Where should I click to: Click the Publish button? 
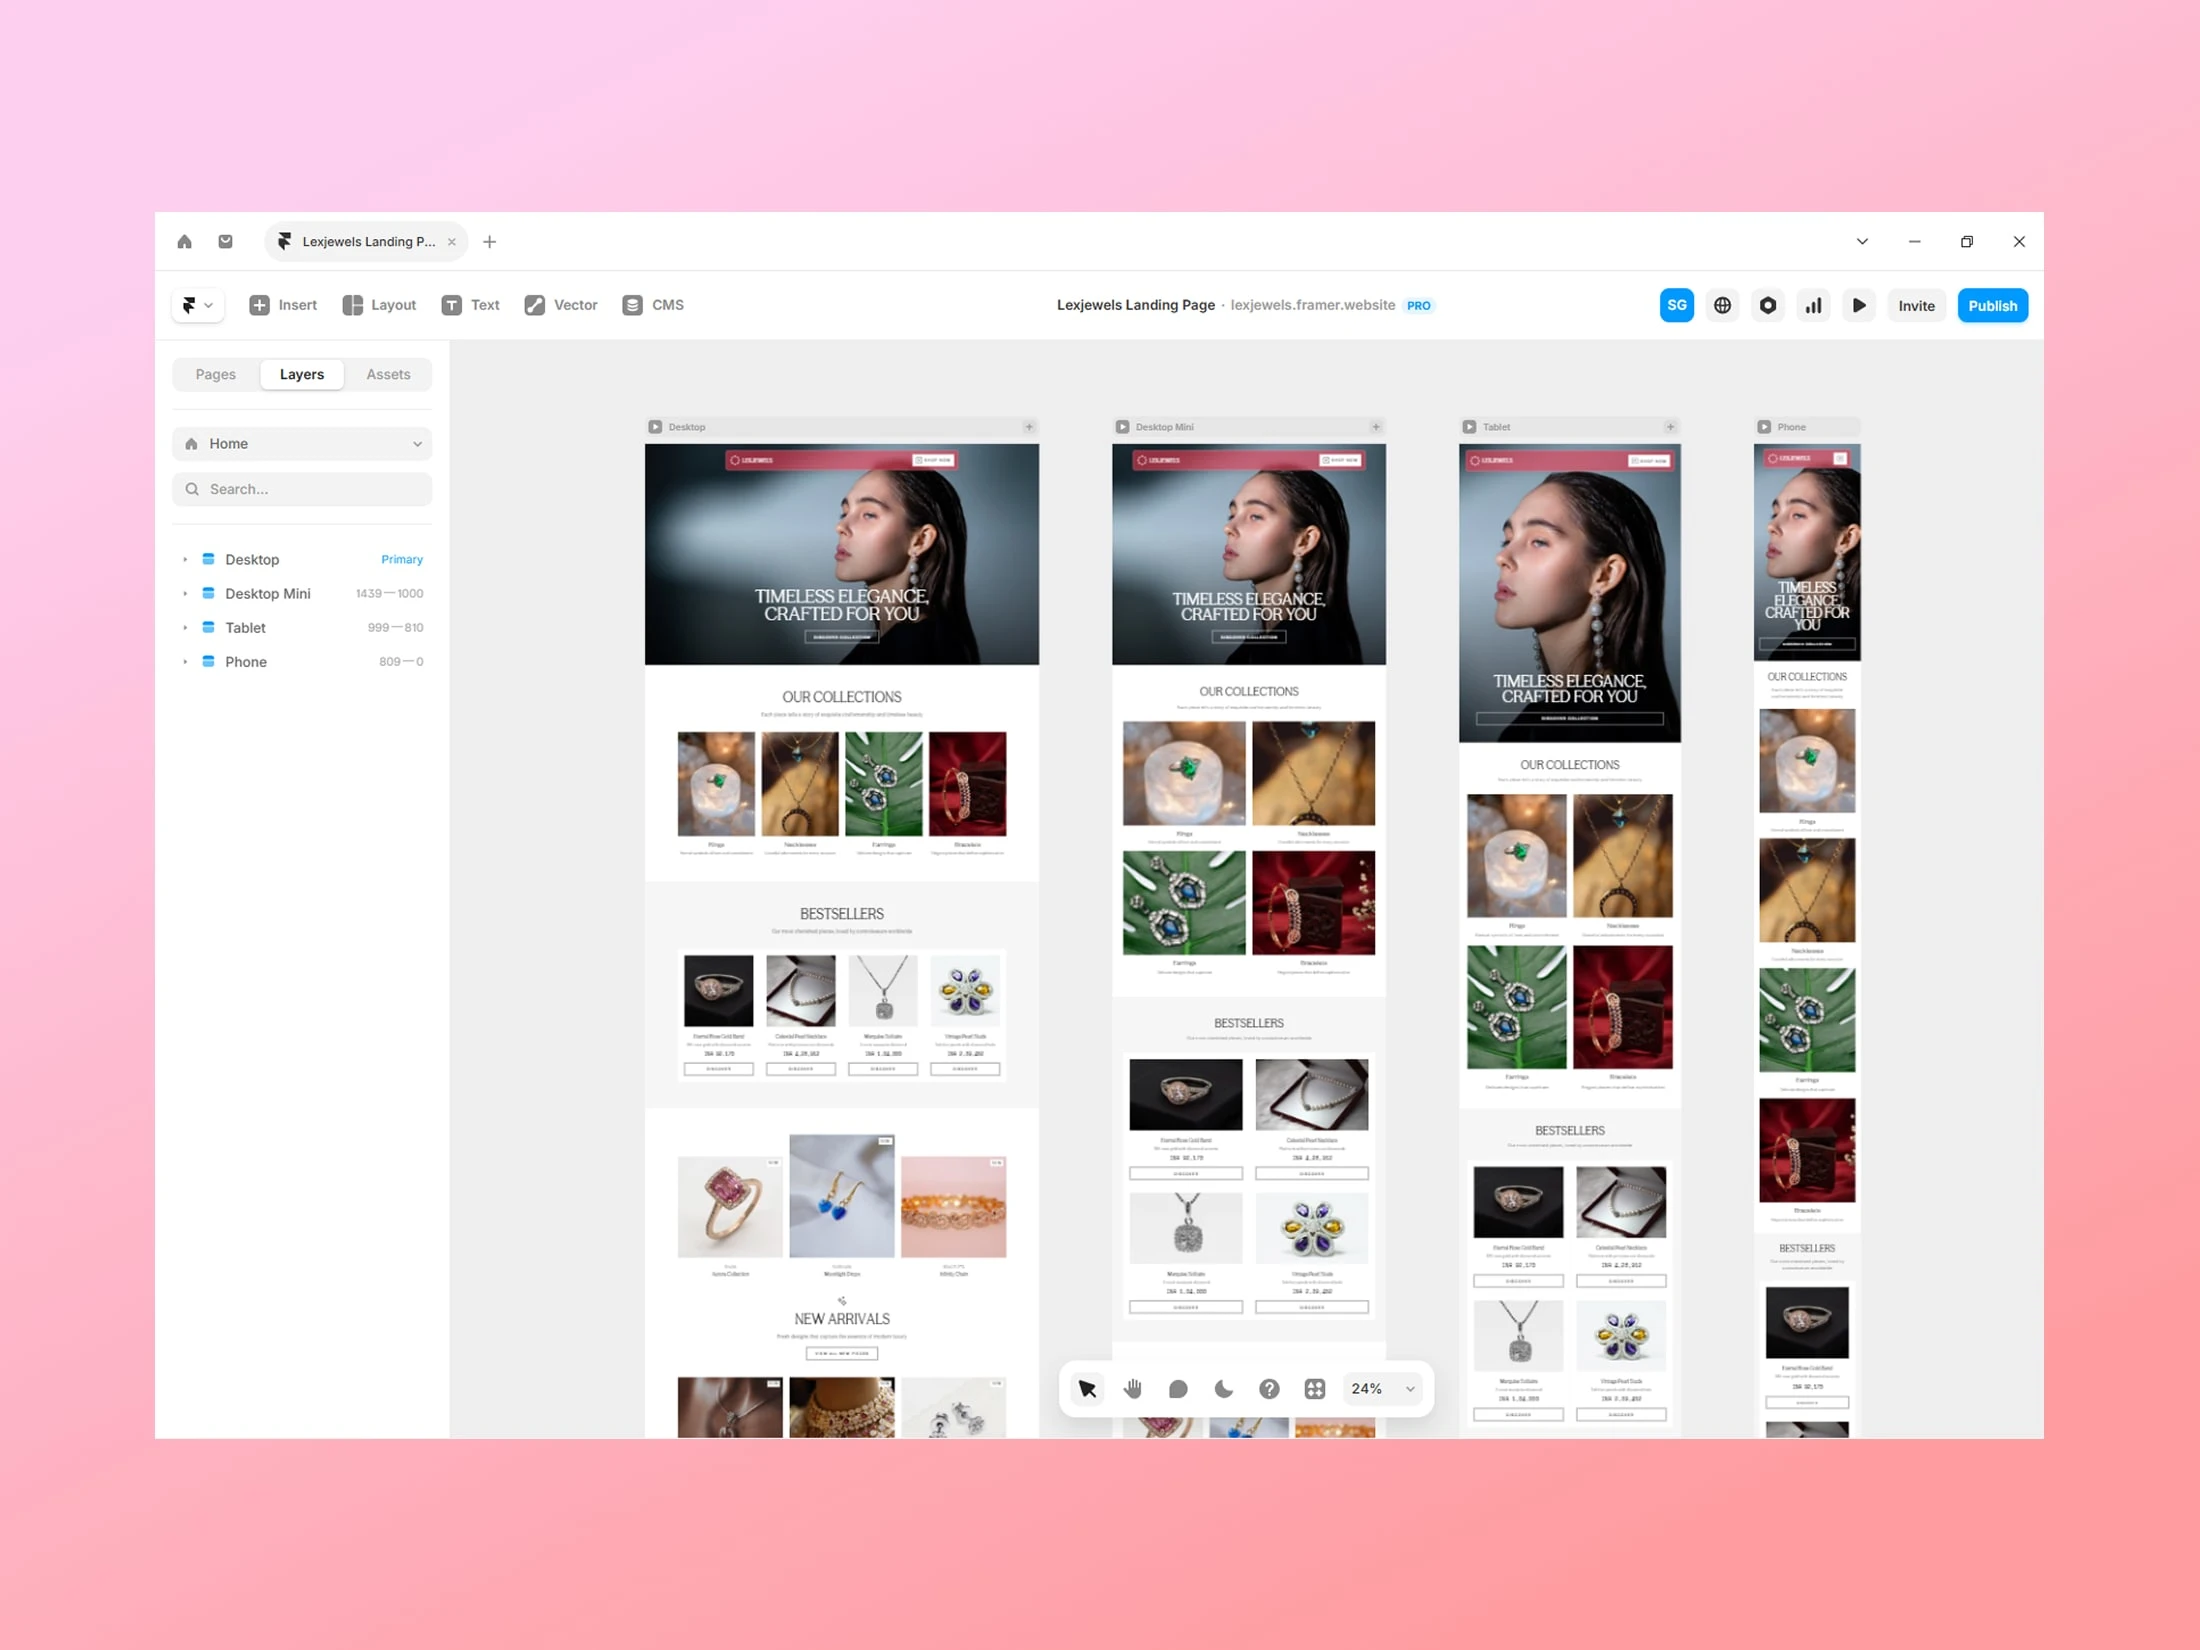click(x=1992, y=305)
